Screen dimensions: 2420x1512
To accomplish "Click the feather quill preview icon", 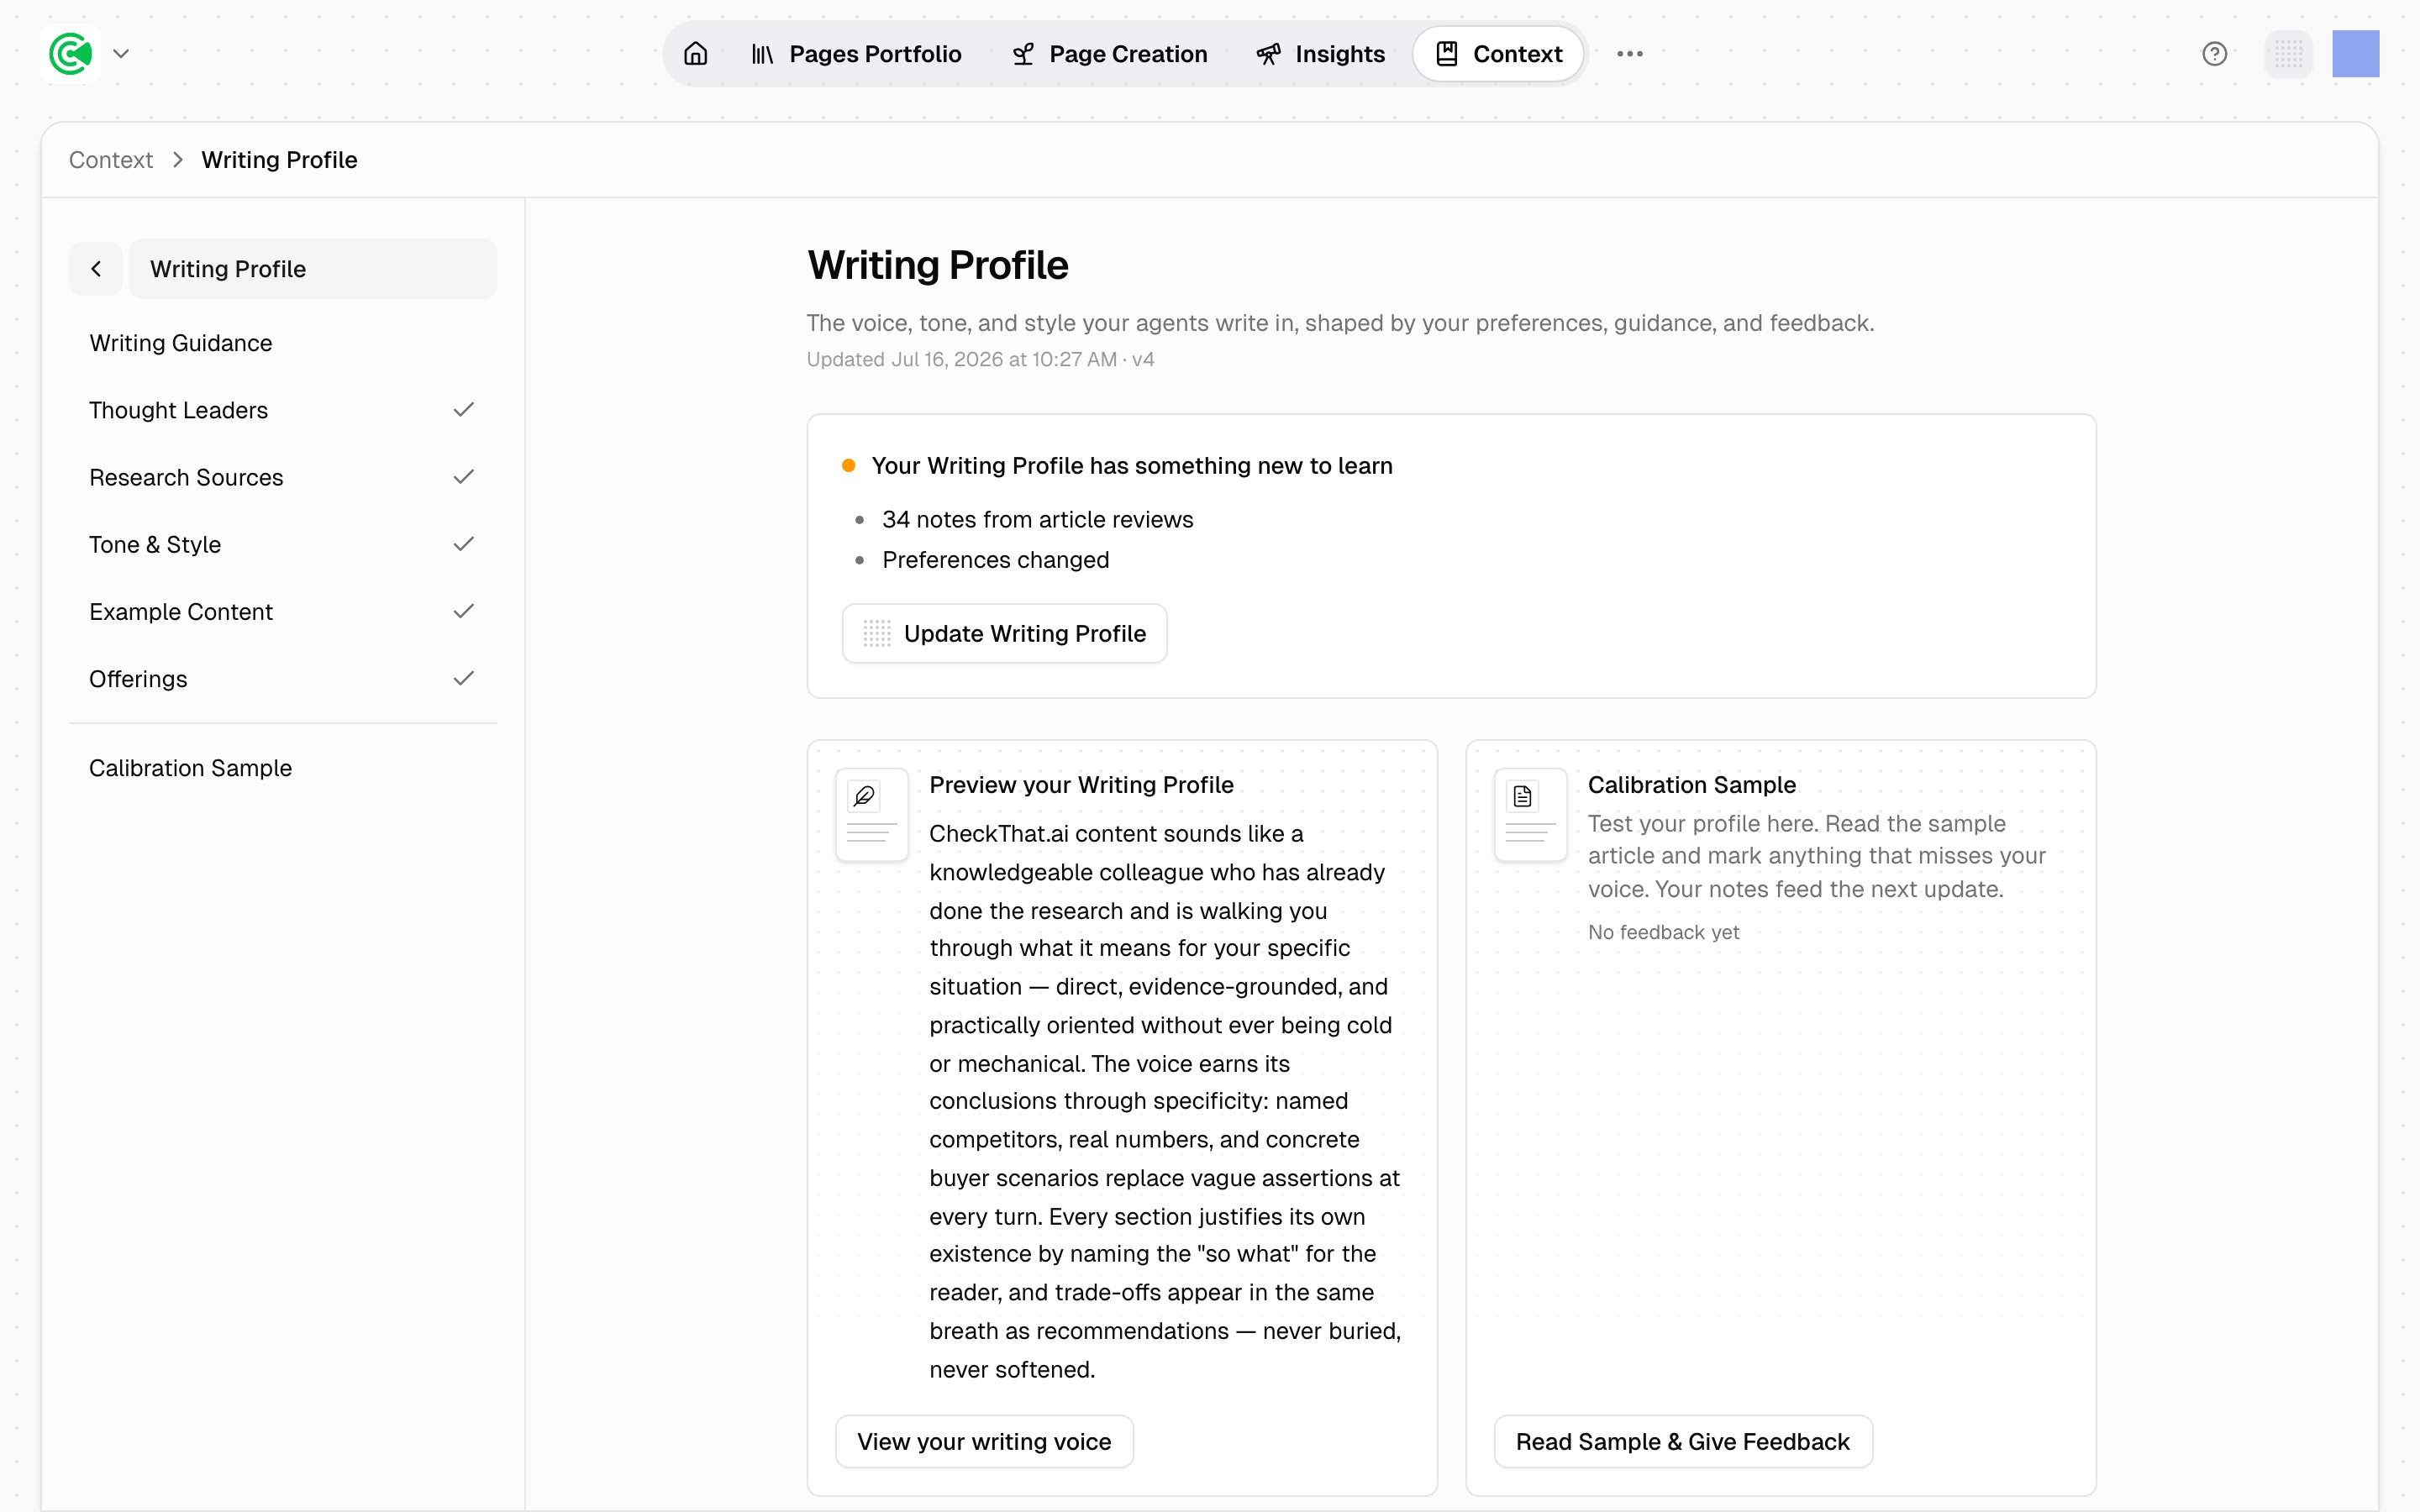I will click(x=864, y=797).
